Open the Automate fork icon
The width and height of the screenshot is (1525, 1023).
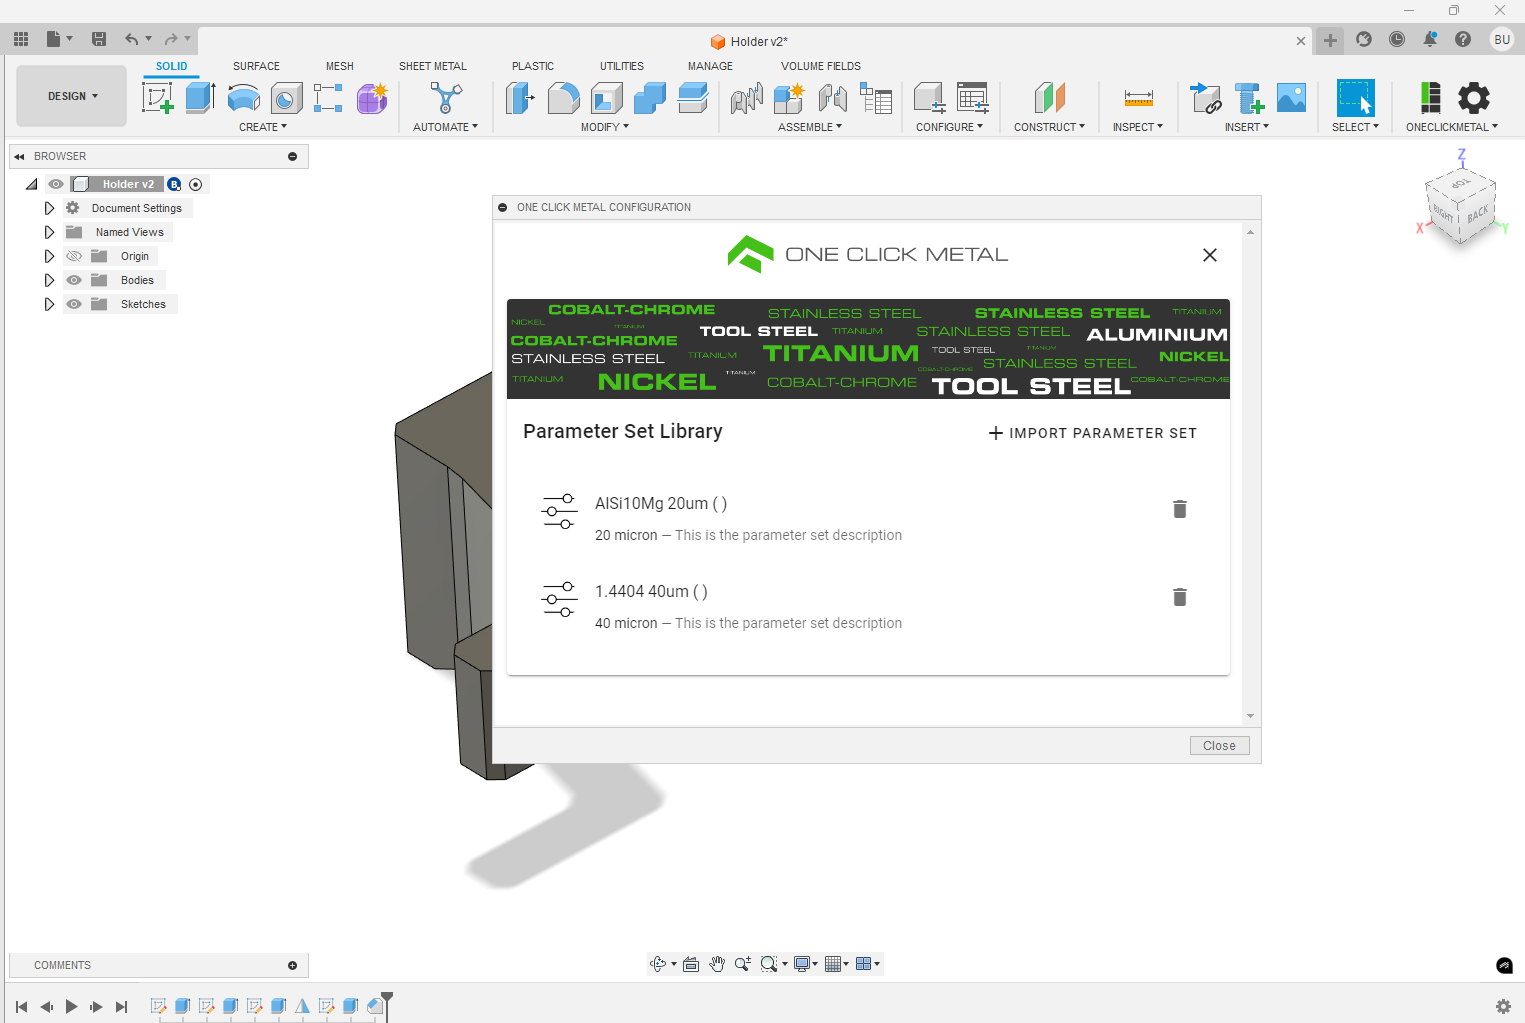(446, 98)
